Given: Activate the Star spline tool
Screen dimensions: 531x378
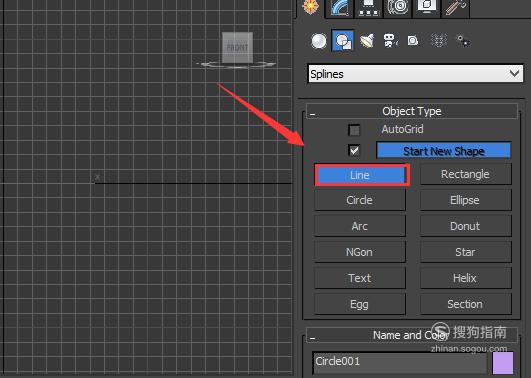Looking at the screenshot, I should coord(465,252).
